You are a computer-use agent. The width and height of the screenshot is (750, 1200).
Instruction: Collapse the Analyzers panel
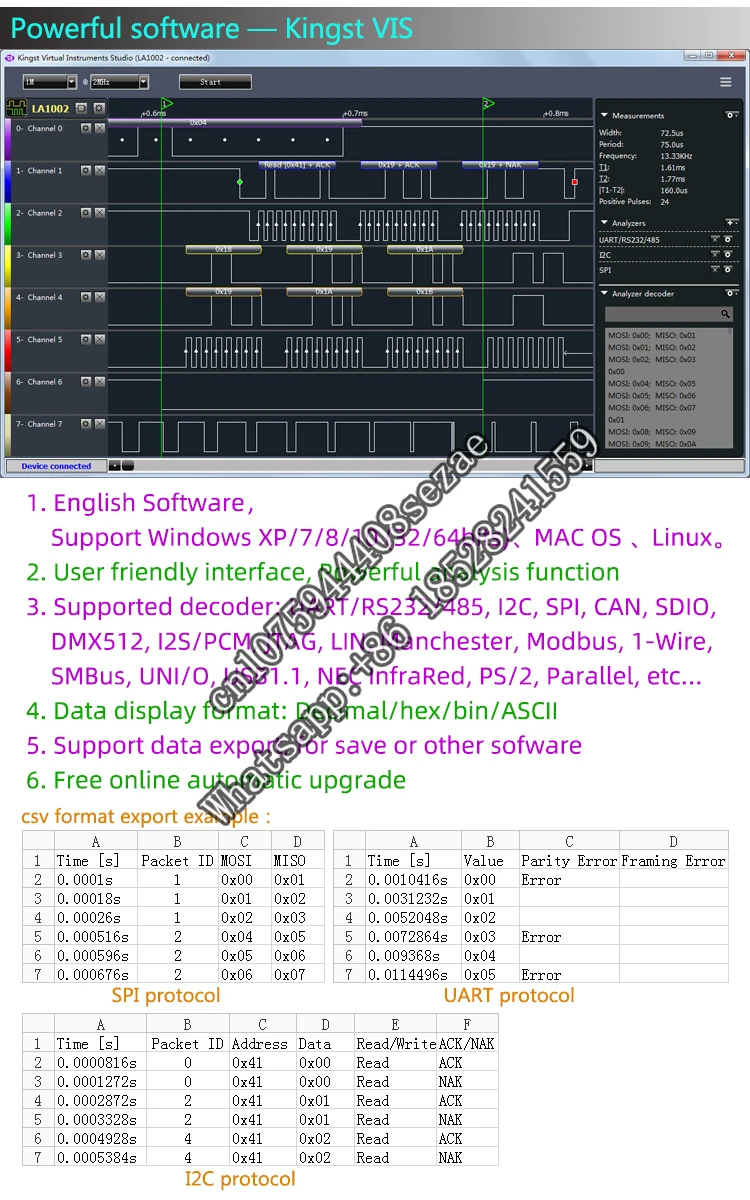click(605, 223)
